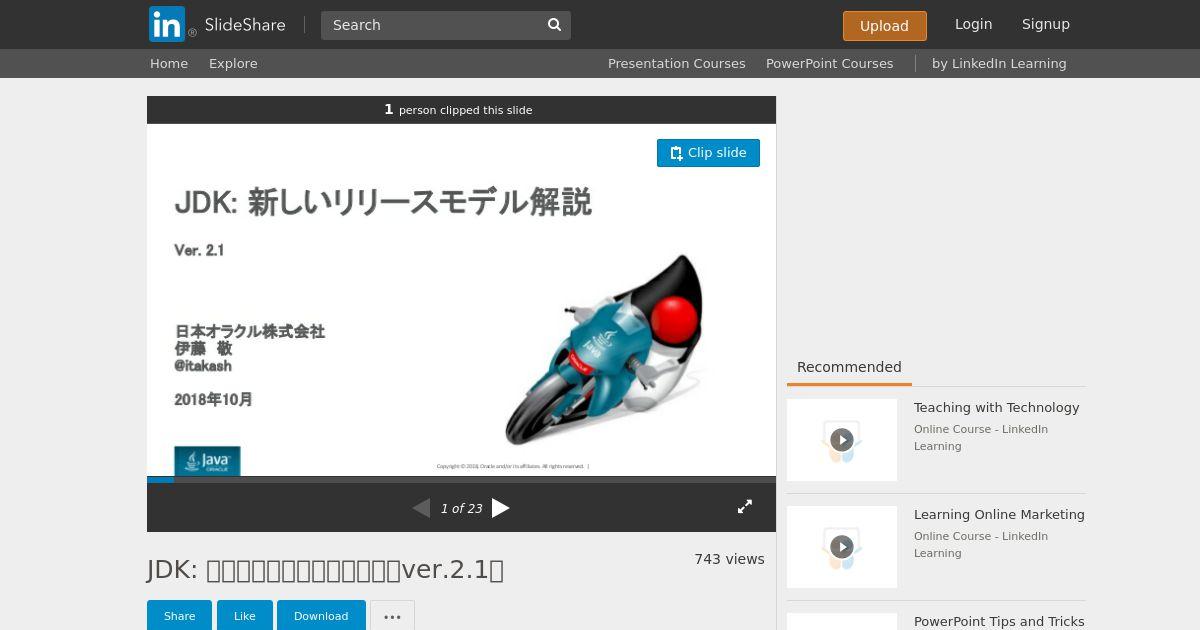Click the Download button
The height and width of the screenshot is (630, 1200).
point(321,616)
